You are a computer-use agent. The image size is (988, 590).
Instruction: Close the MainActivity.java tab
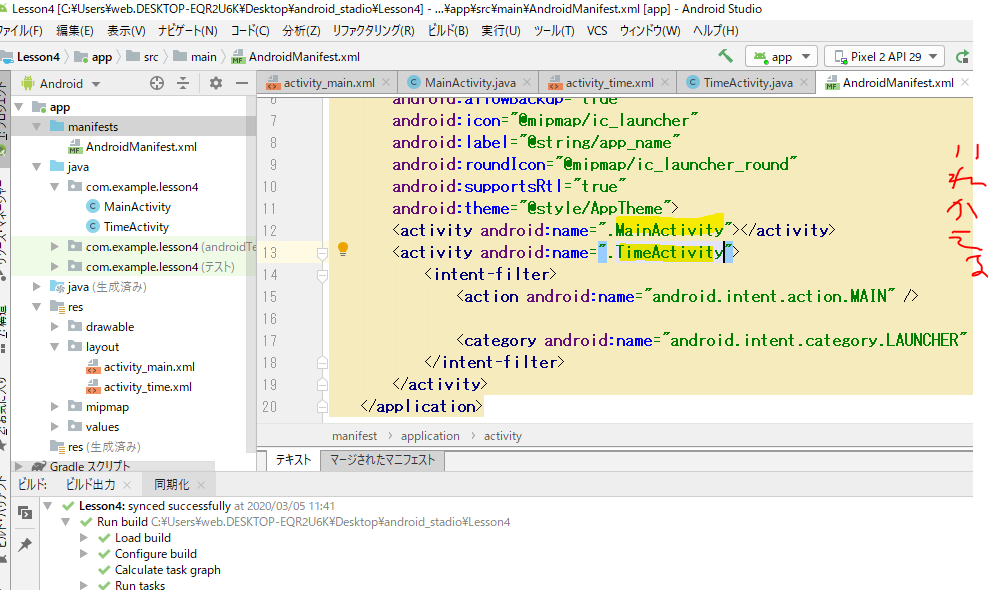click(x=527, y=83)
